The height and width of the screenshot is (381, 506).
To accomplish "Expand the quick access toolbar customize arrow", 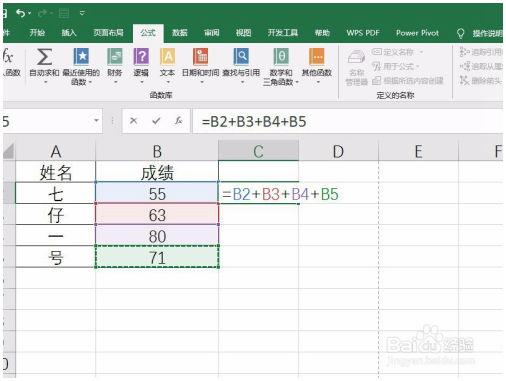I will [82, 13].
